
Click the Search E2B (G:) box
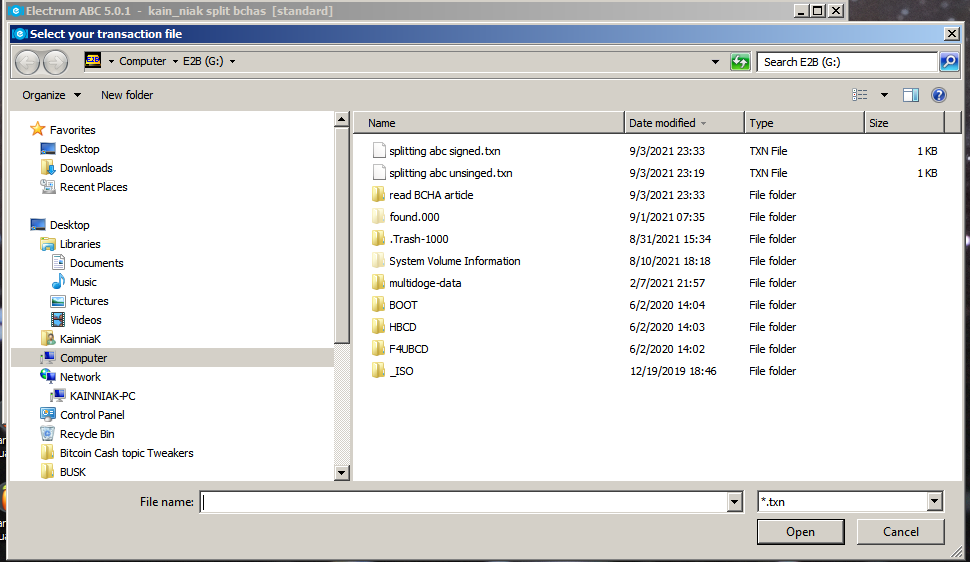[847, 62]
